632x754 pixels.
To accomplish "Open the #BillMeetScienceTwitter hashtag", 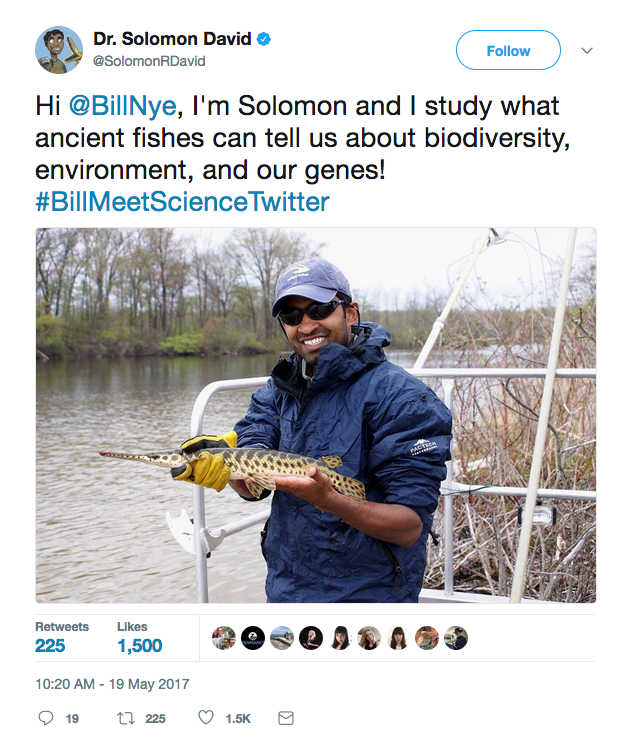I will pos(182,202).
